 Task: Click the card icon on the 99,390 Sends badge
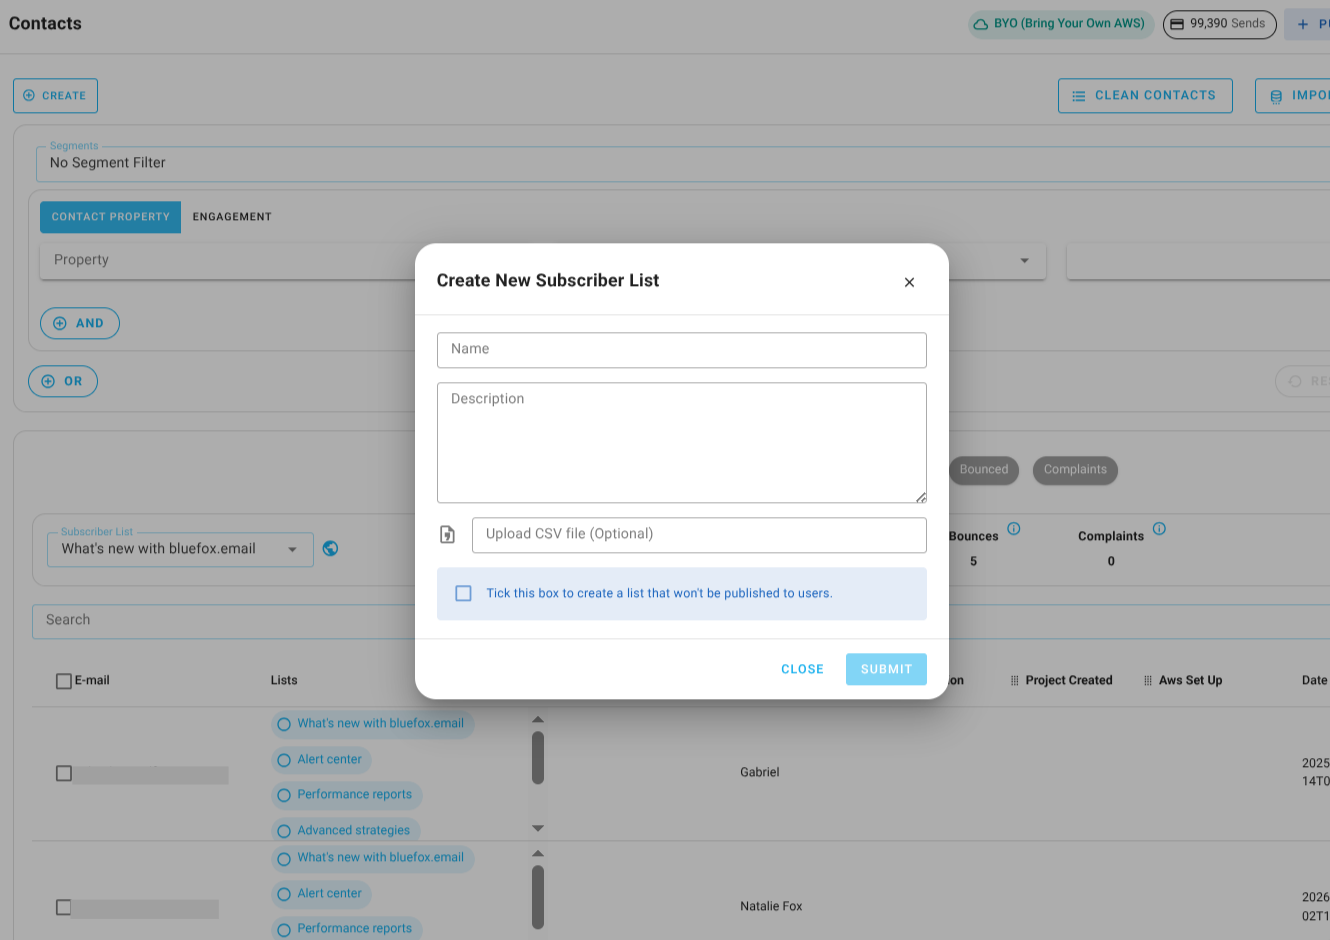(1180, 24)
